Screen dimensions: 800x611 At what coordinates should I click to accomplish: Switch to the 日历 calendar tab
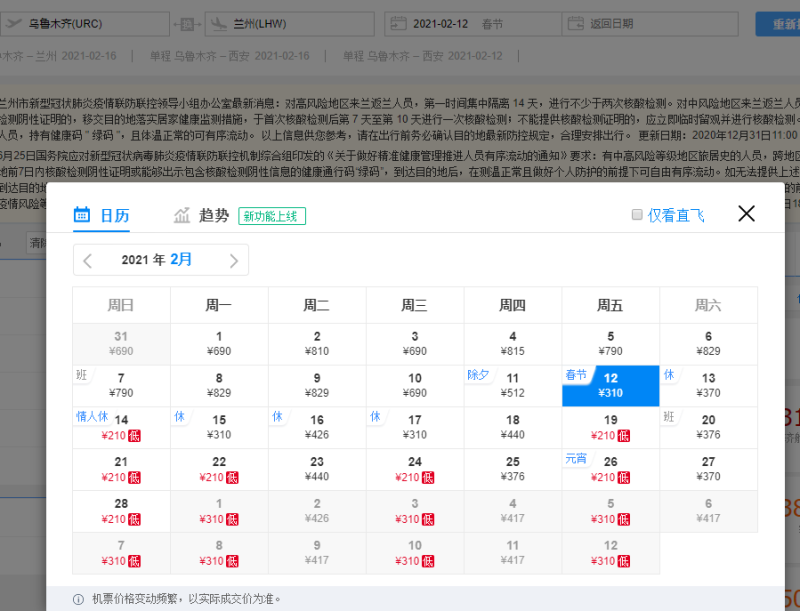tap(101, 215)
